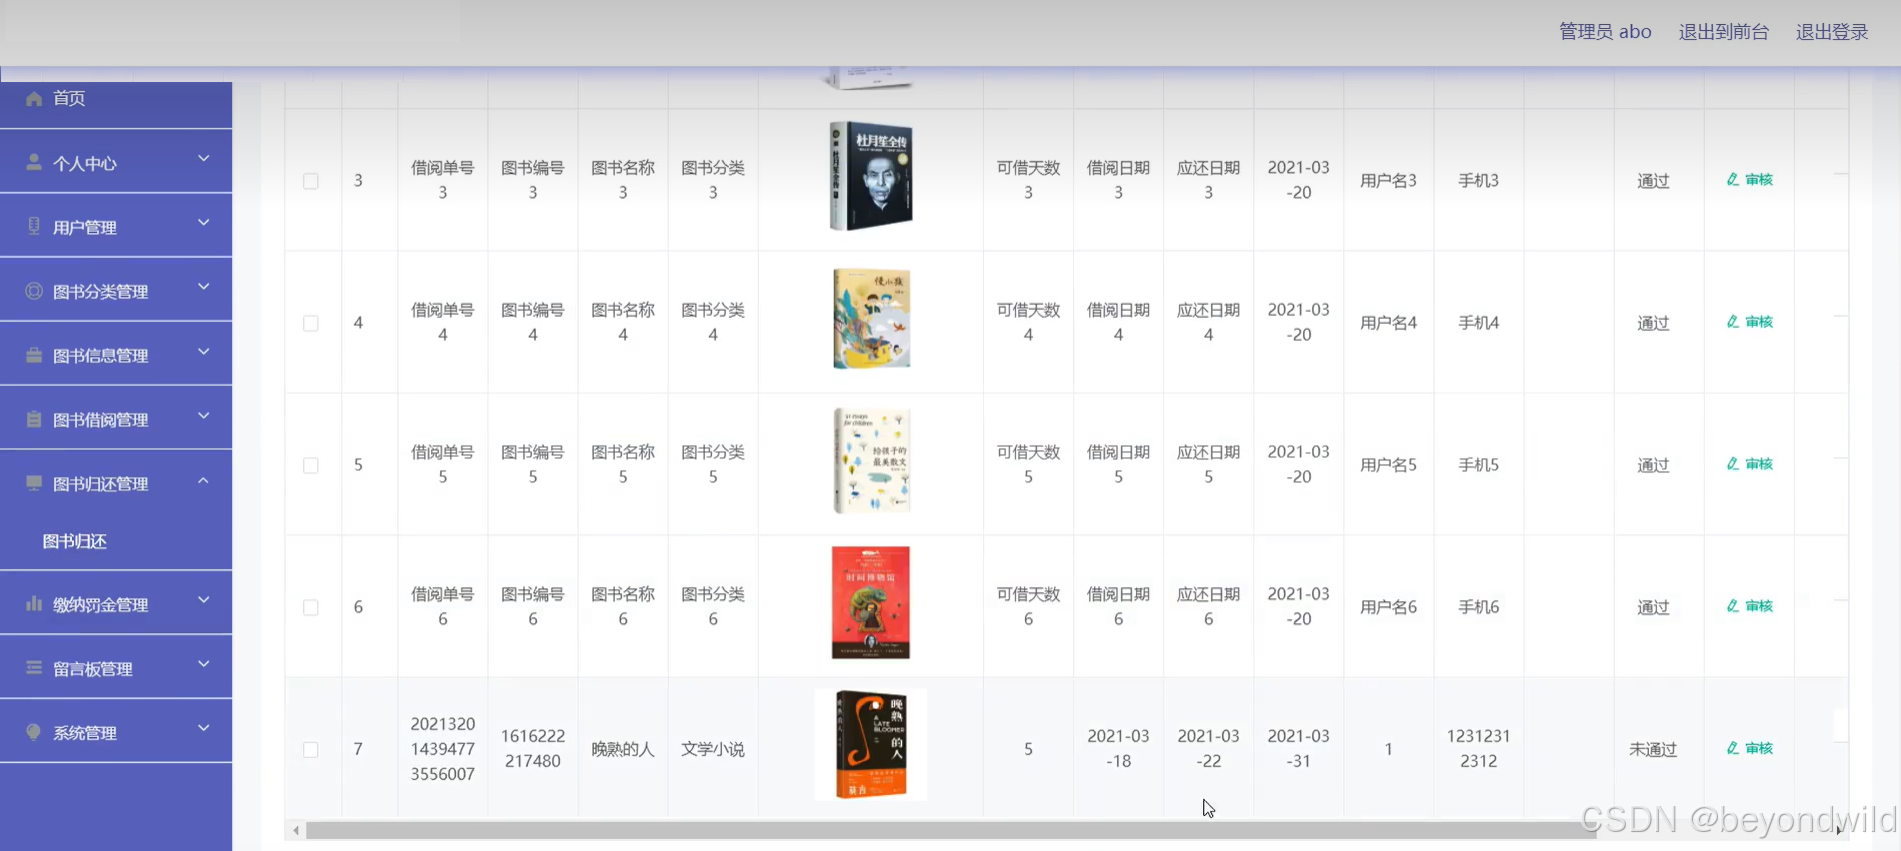Viewport: 1901px width, 851px height.
Task: Expand the 图书借阅管理 chevron
Action: pyautogui.click(x=204, y=415)
